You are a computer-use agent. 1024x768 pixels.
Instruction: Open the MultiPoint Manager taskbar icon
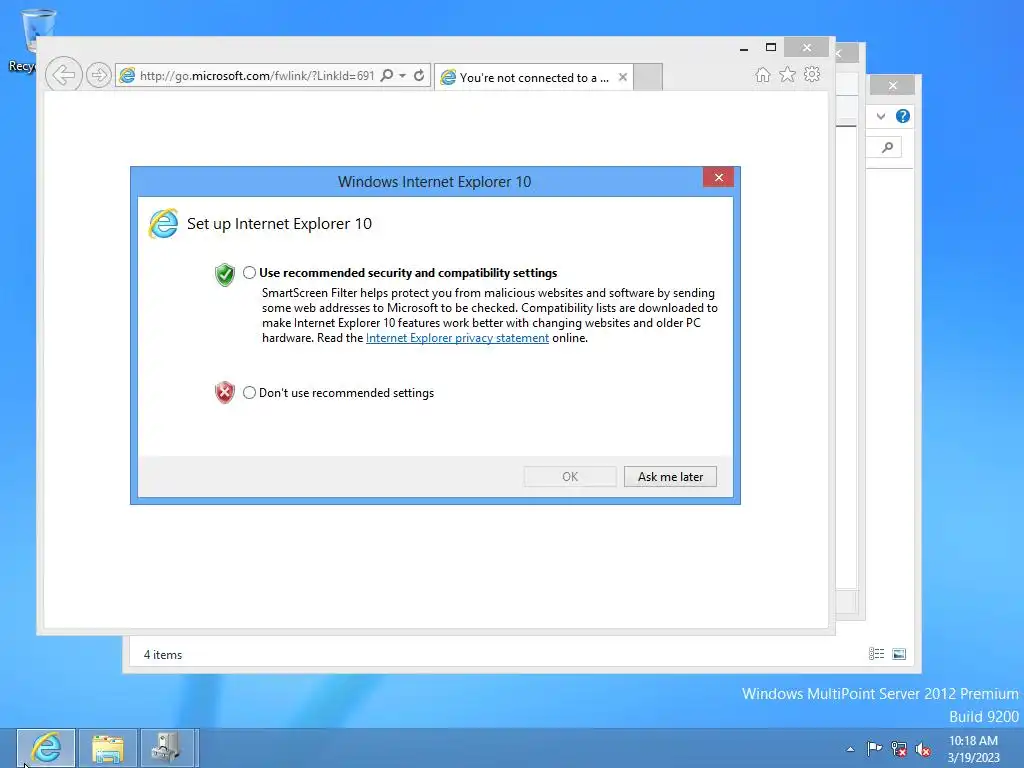pyautogui.click(x=166, y=748)
